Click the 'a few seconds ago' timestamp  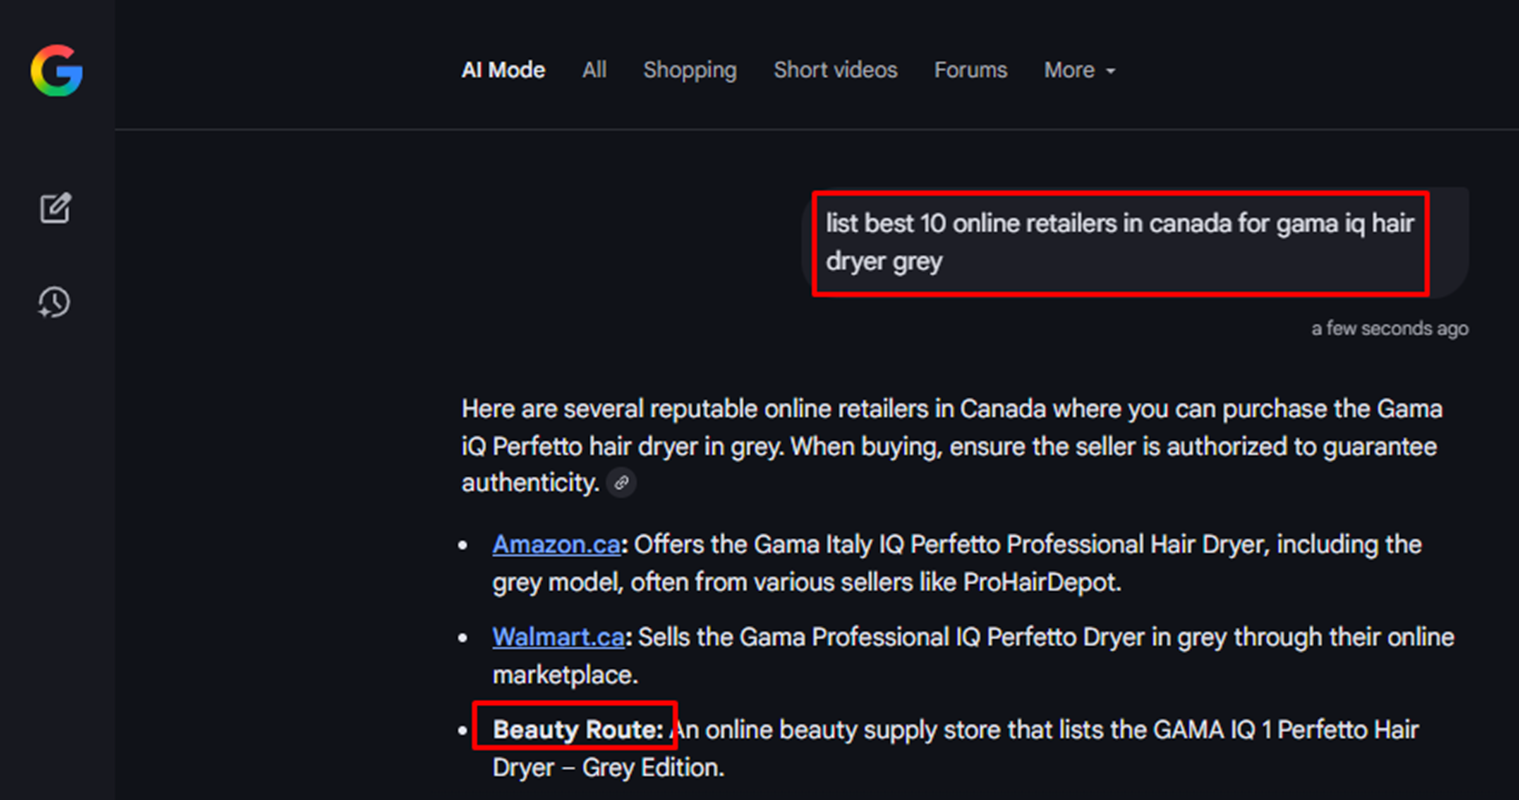[x=1389, y=328]
